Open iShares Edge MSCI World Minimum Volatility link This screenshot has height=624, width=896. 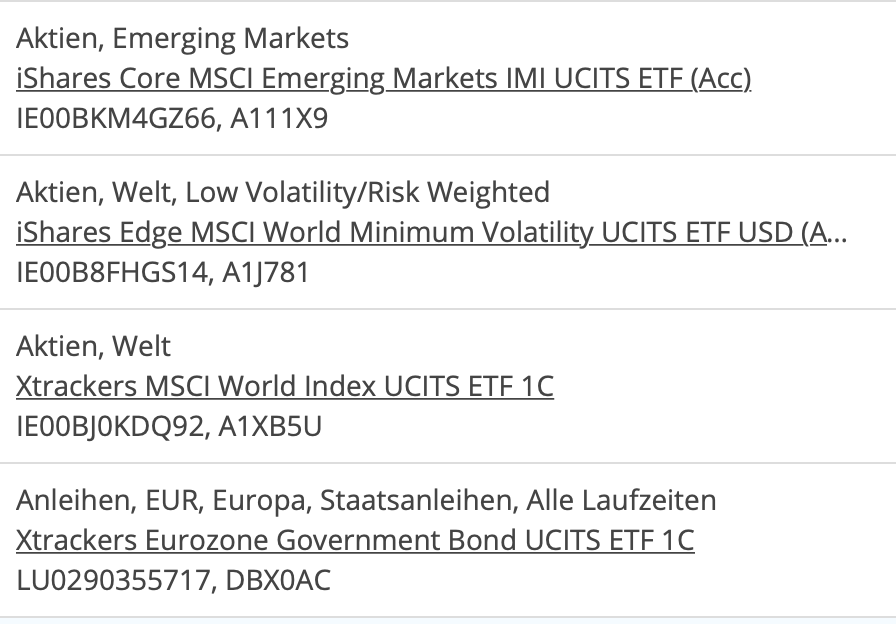(420, 232)
